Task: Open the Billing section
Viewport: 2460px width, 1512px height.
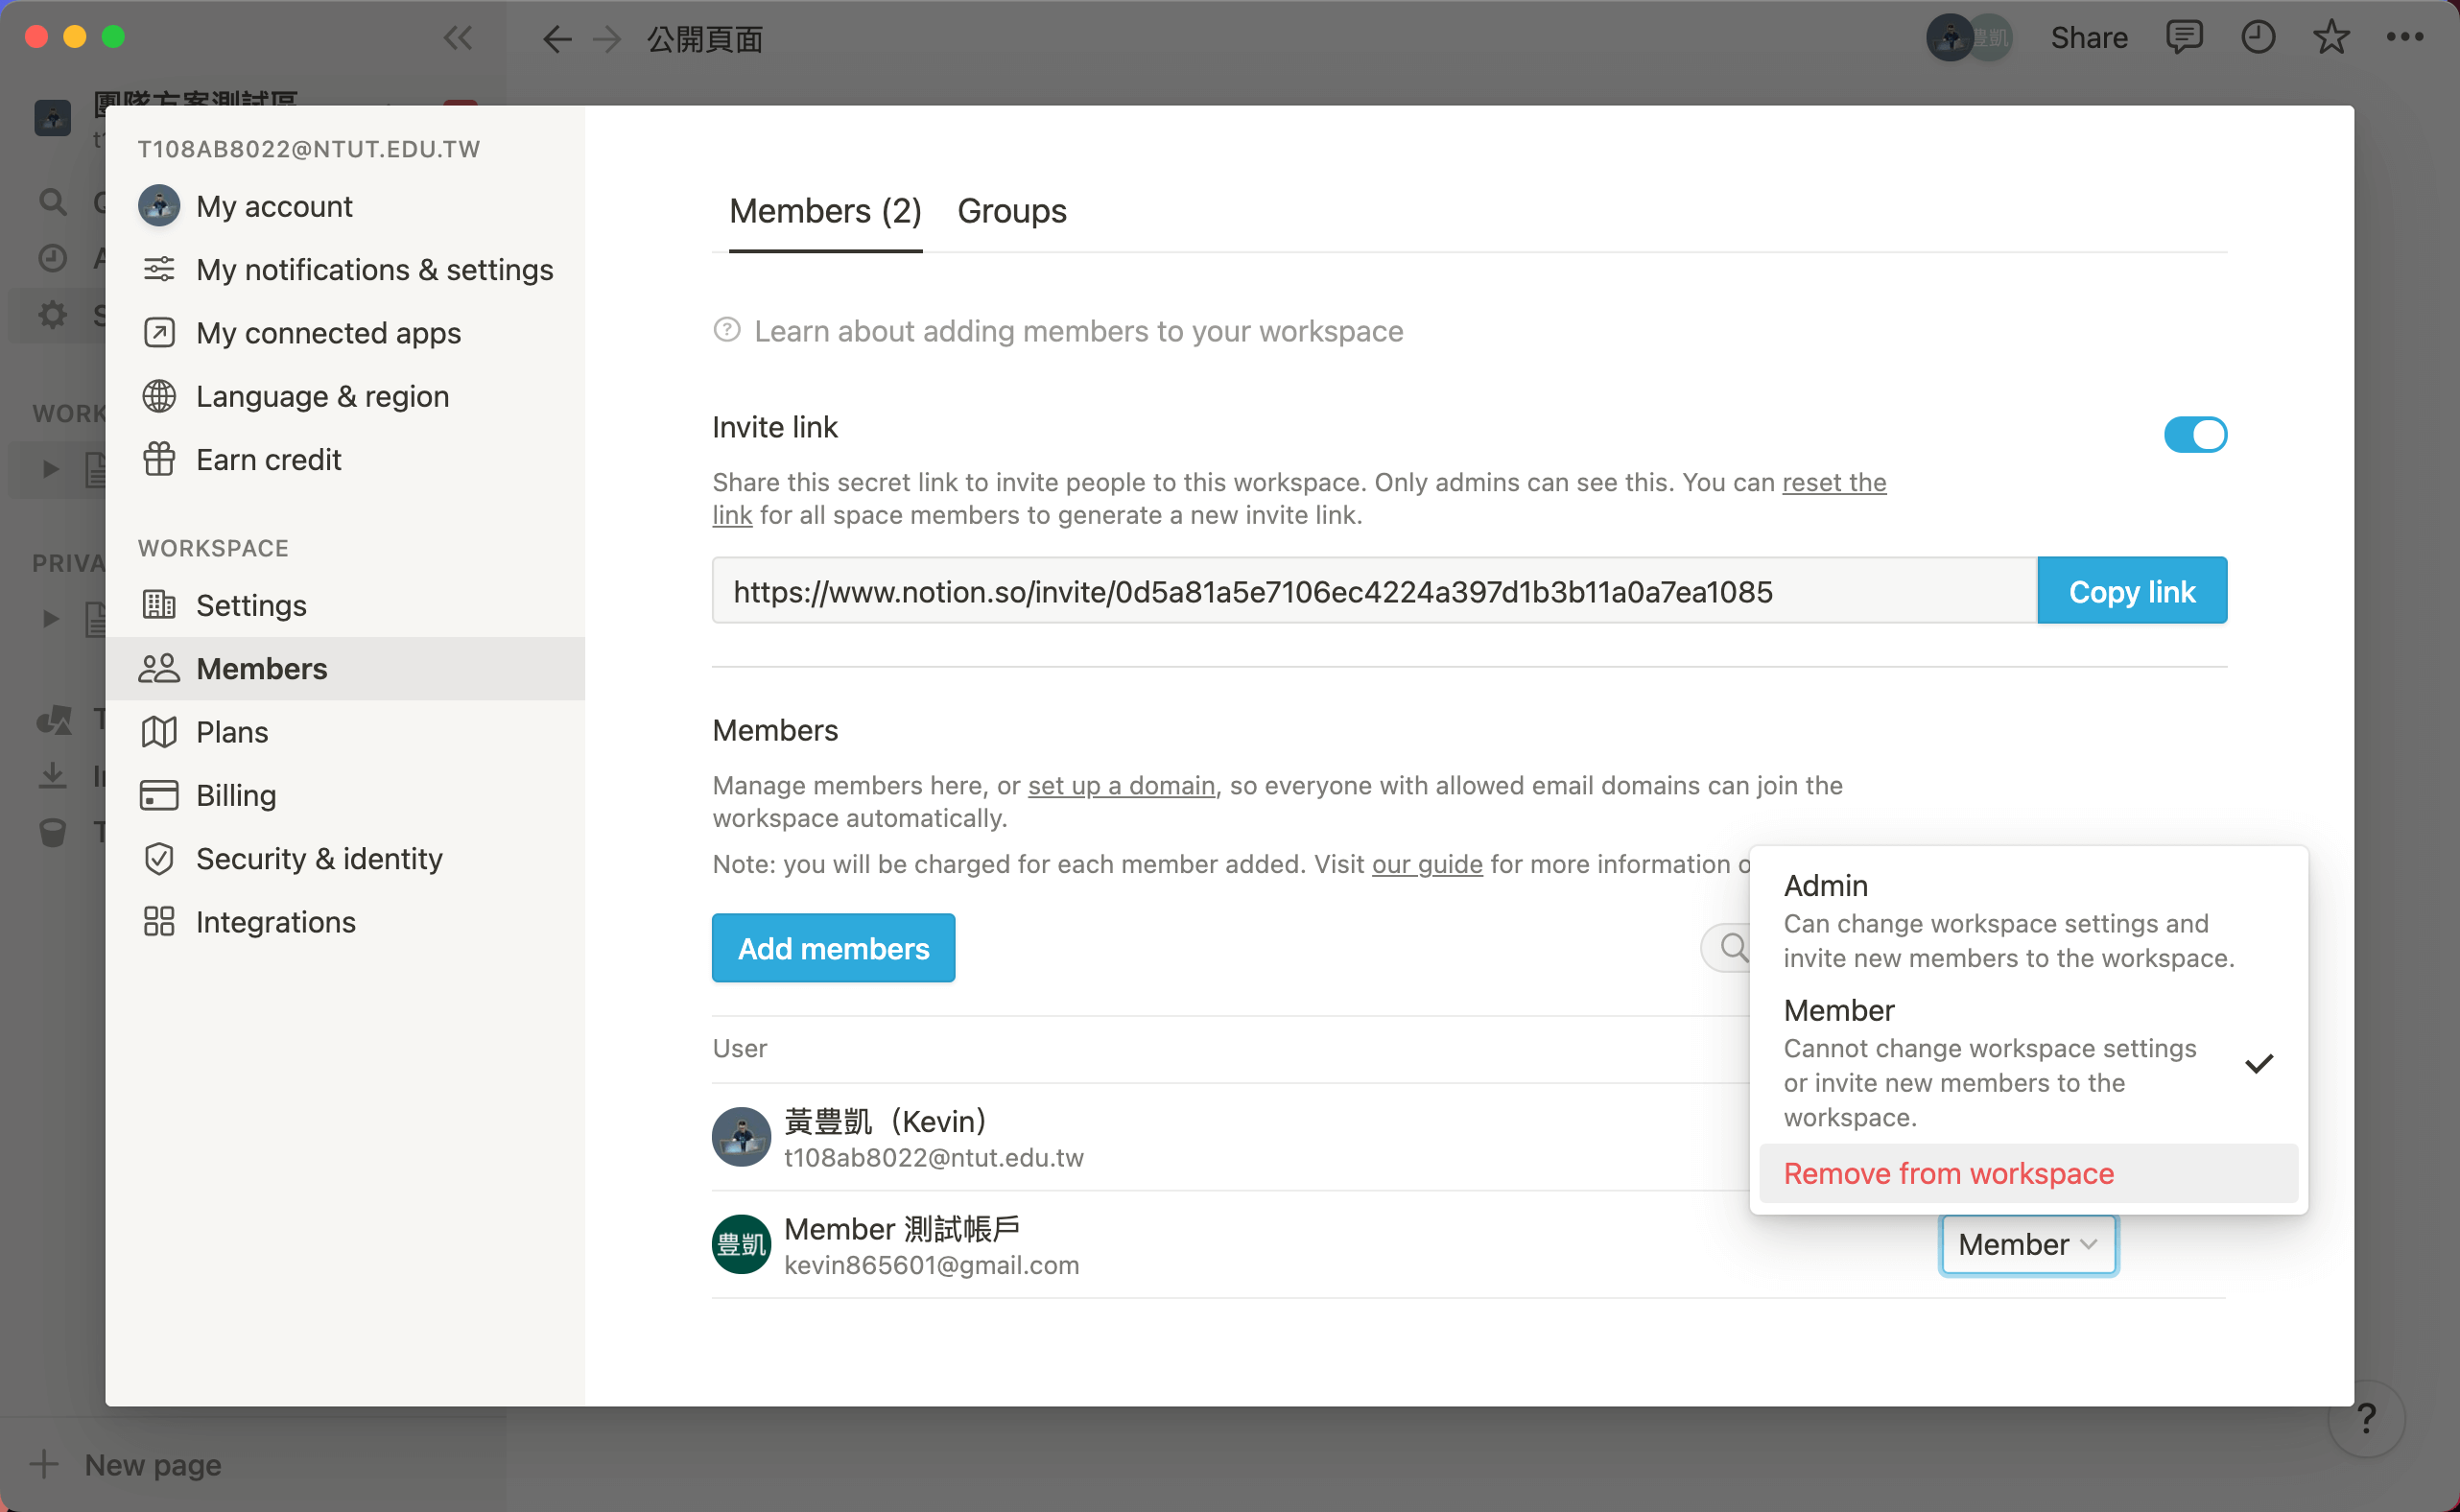Action: [x=345, y=795]
